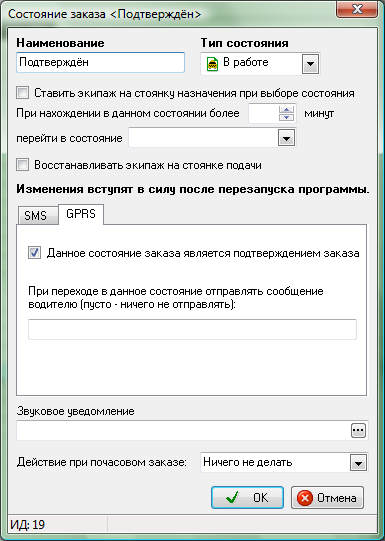Click the Действие при почасовом заказе label

[x=101, y=462]
